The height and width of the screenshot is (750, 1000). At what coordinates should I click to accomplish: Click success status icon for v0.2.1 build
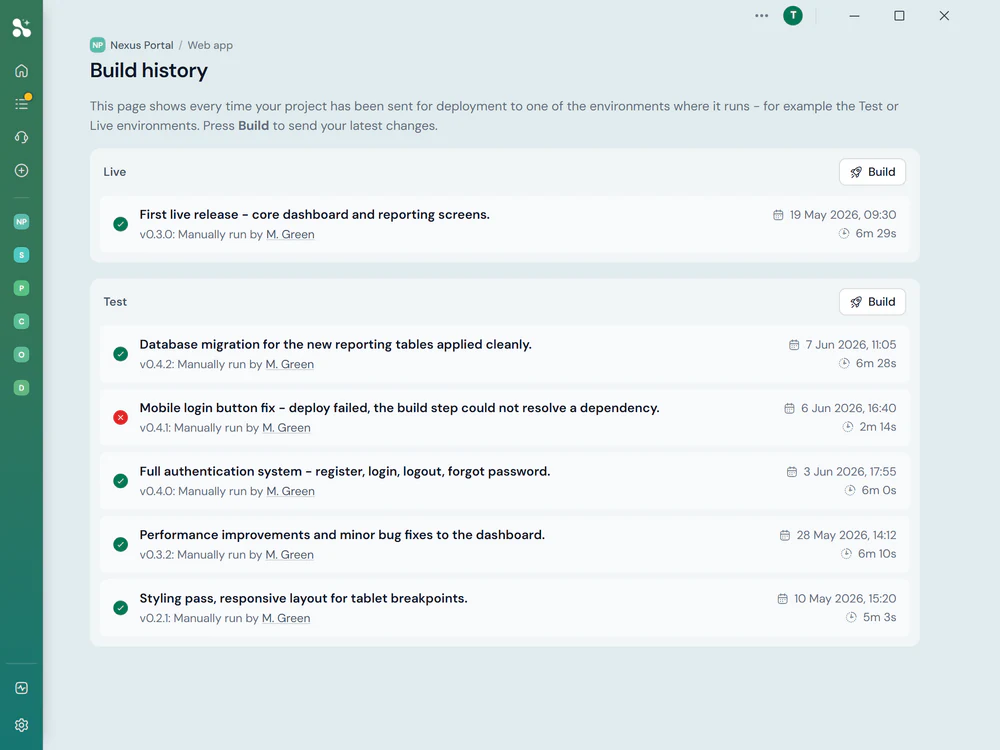(x=121, y=608)
